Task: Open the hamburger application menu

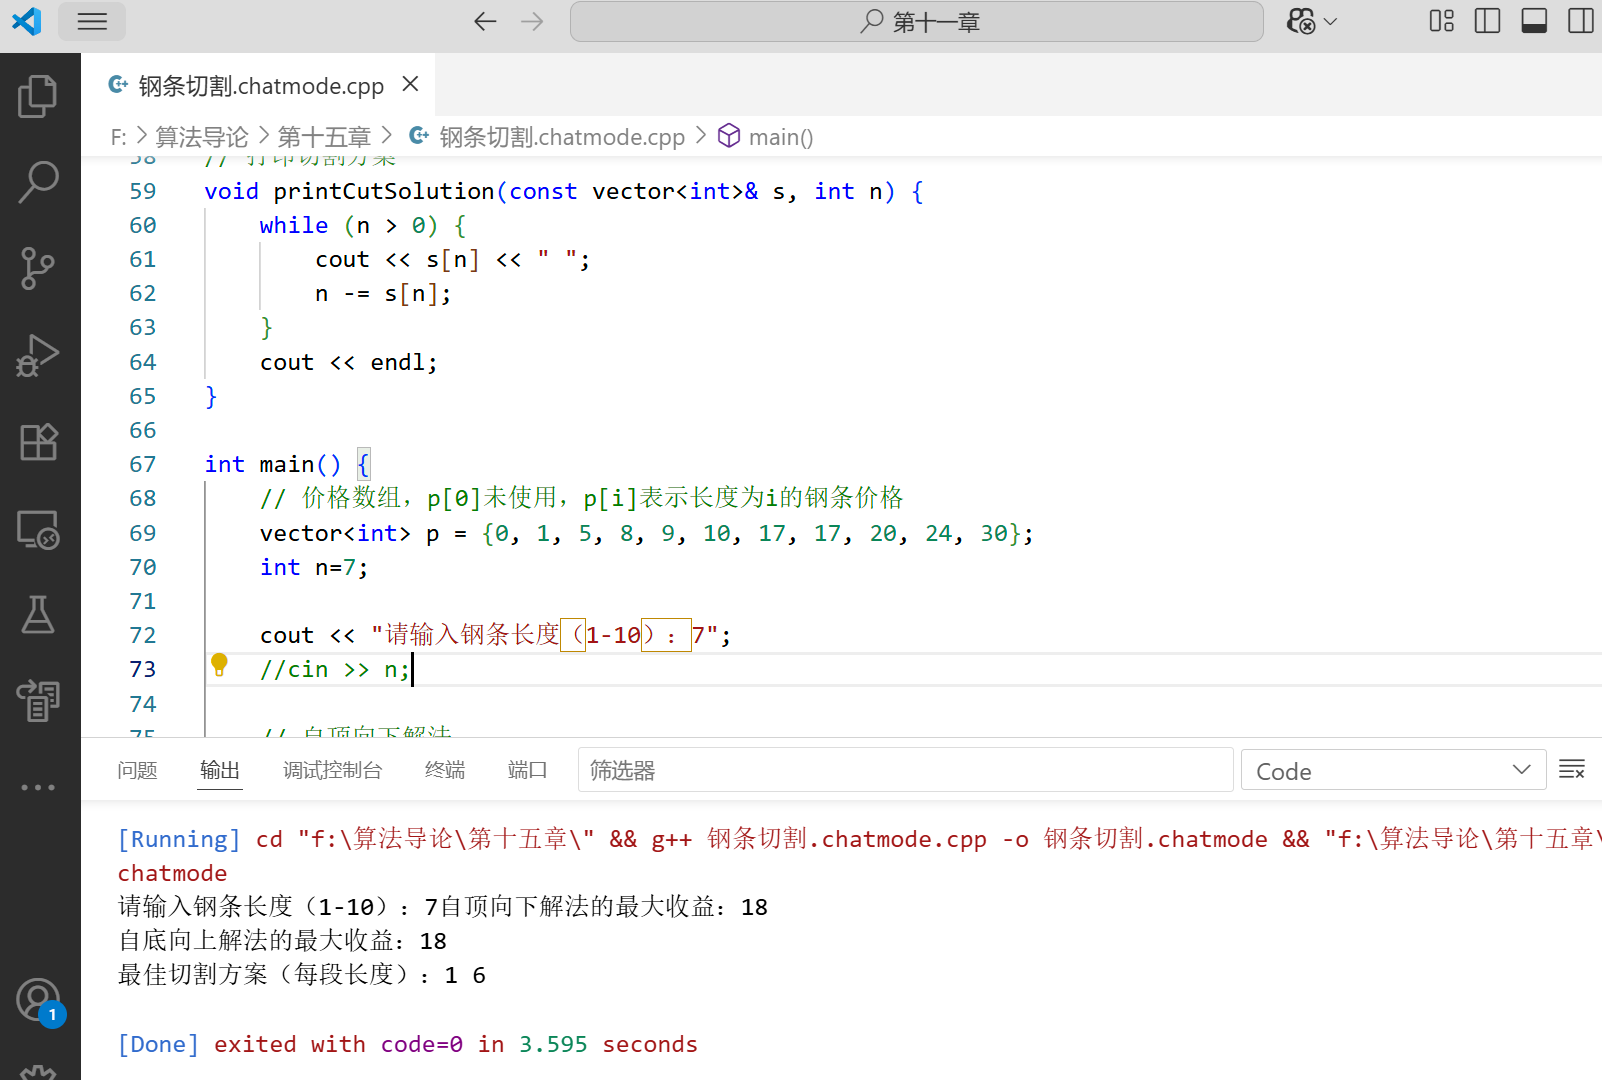Action: coord(92,21)
